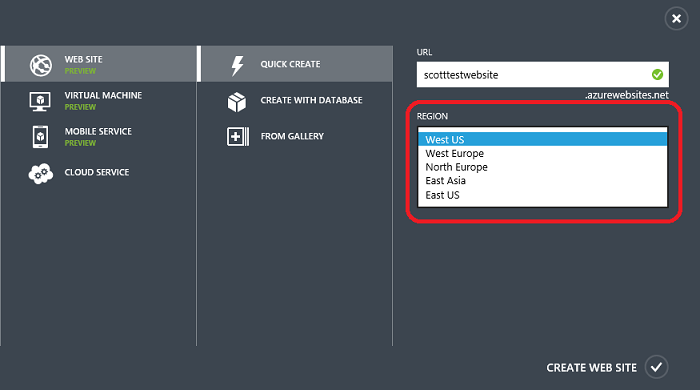Viewport: 700px width, 390px height.
Task: Select East Asia in the region list
Action: [542, 181]
